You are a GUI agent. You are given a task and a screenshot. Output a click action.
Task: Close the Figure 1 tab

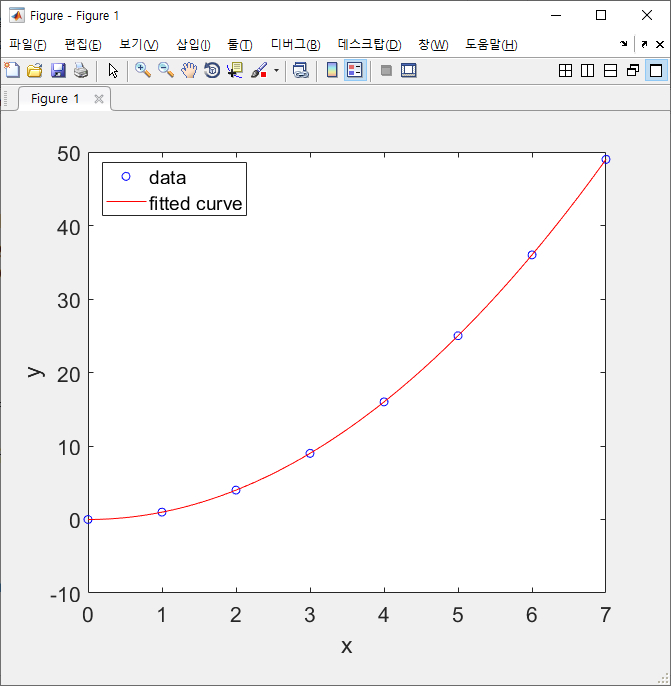click(98, 99)
